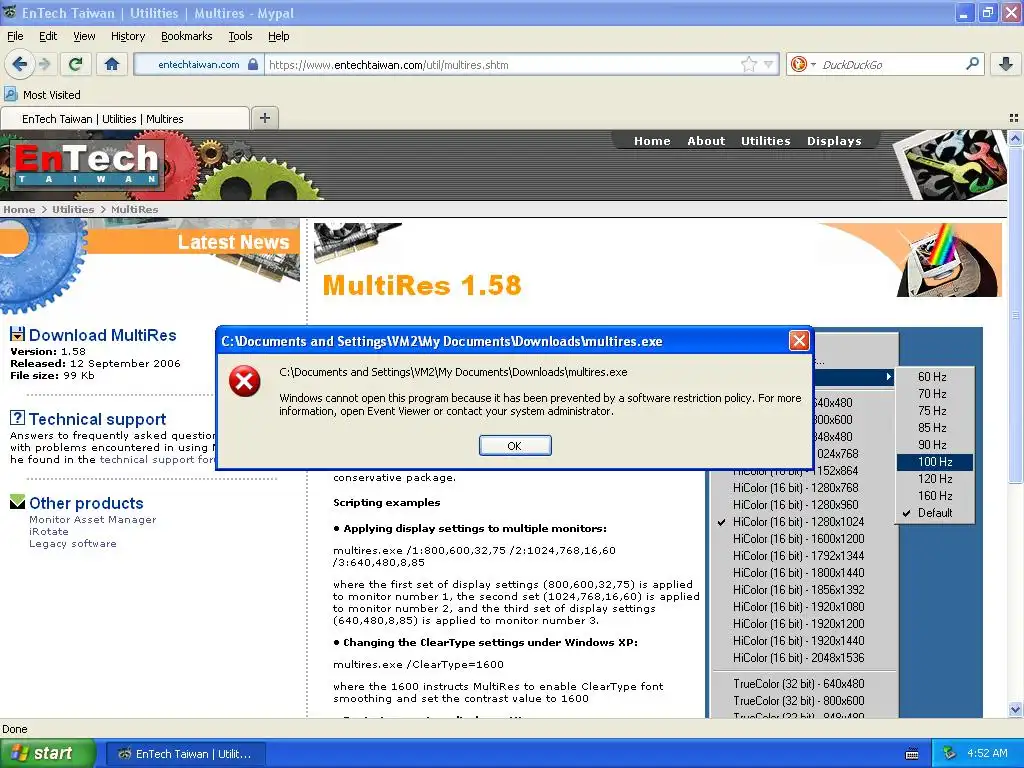Image resolution: width=1024 pixels, height=768 pixels.
Task: Go to the Home page icon
Action: [x=112, y=64]
